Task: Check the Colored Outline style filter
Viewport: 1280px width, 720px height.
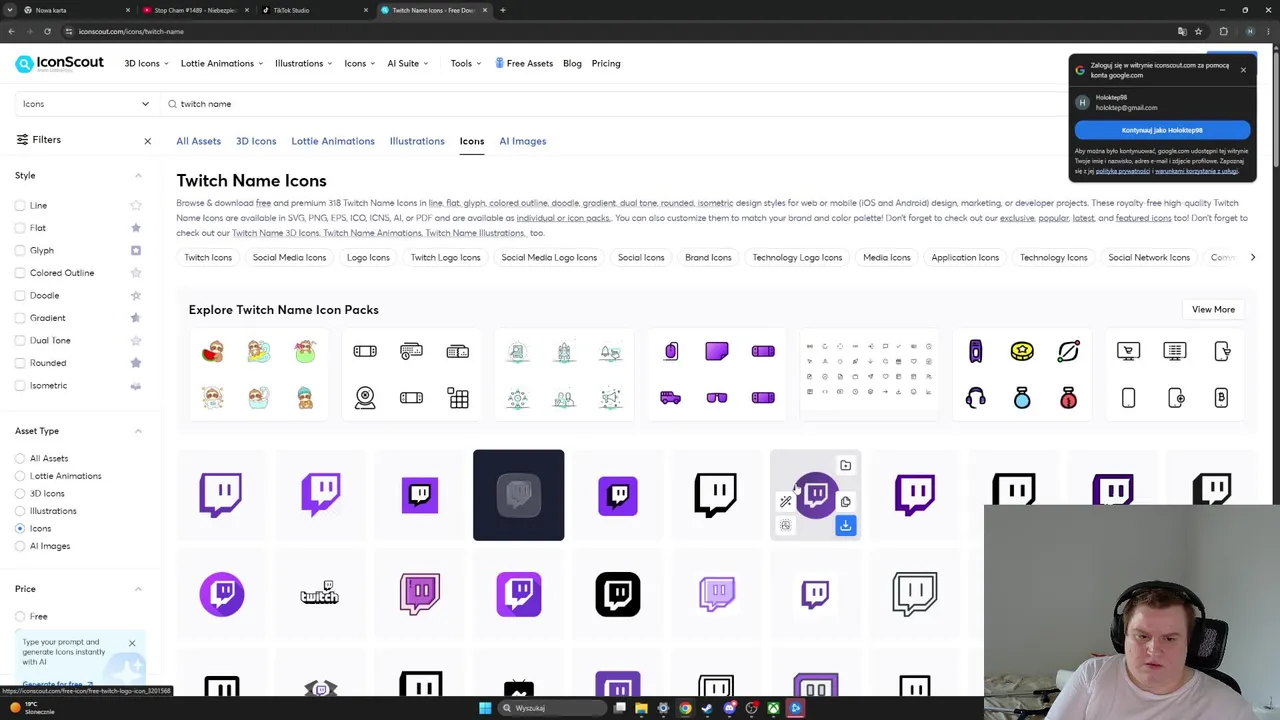Action: click(20, 273)
